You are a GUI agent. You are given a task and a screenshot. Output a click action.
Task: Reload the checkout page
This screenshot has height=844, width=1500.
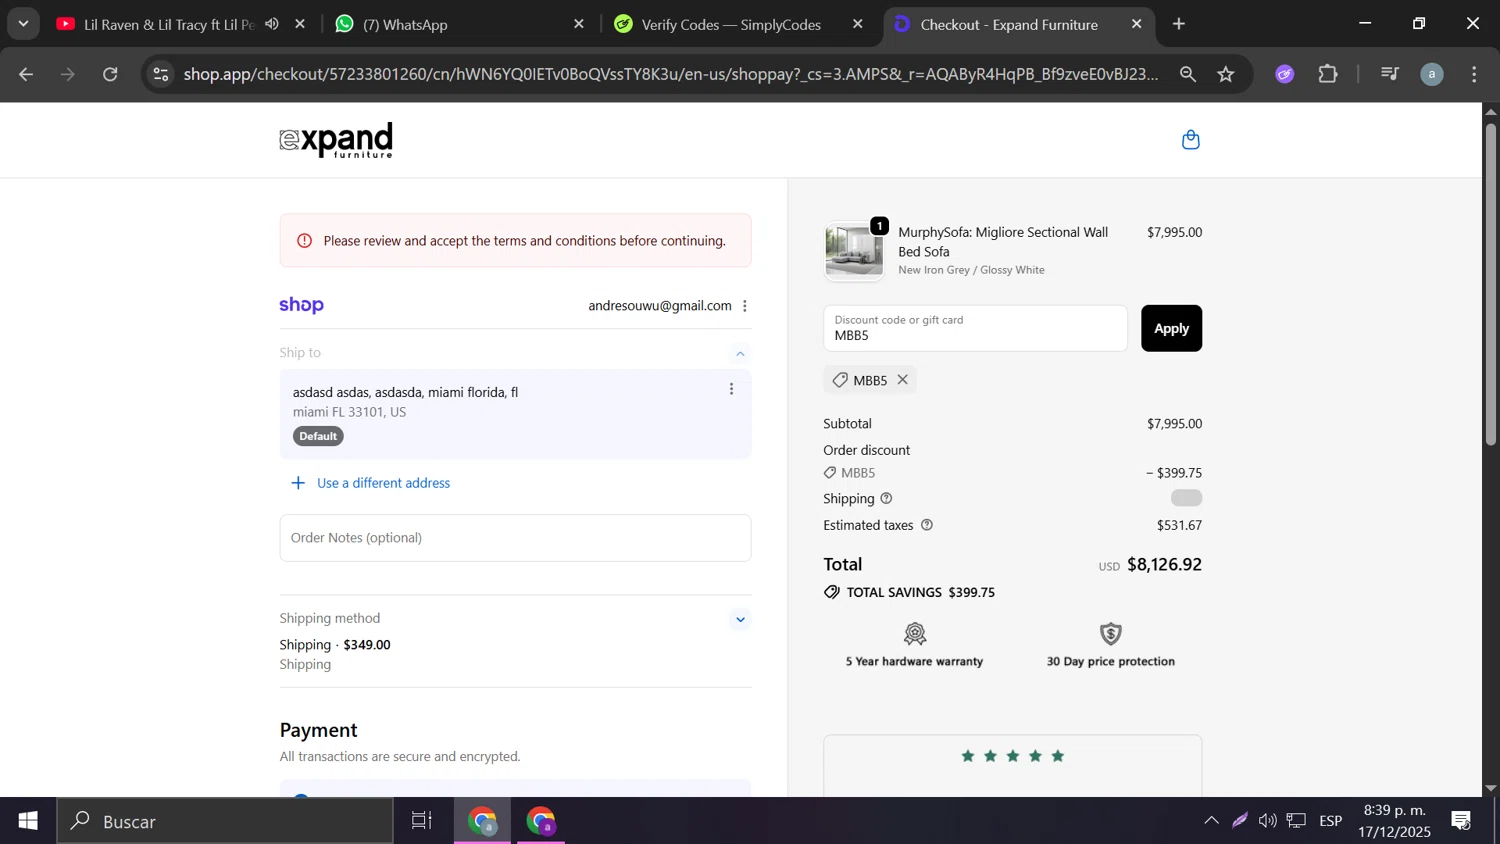[111, 74]
